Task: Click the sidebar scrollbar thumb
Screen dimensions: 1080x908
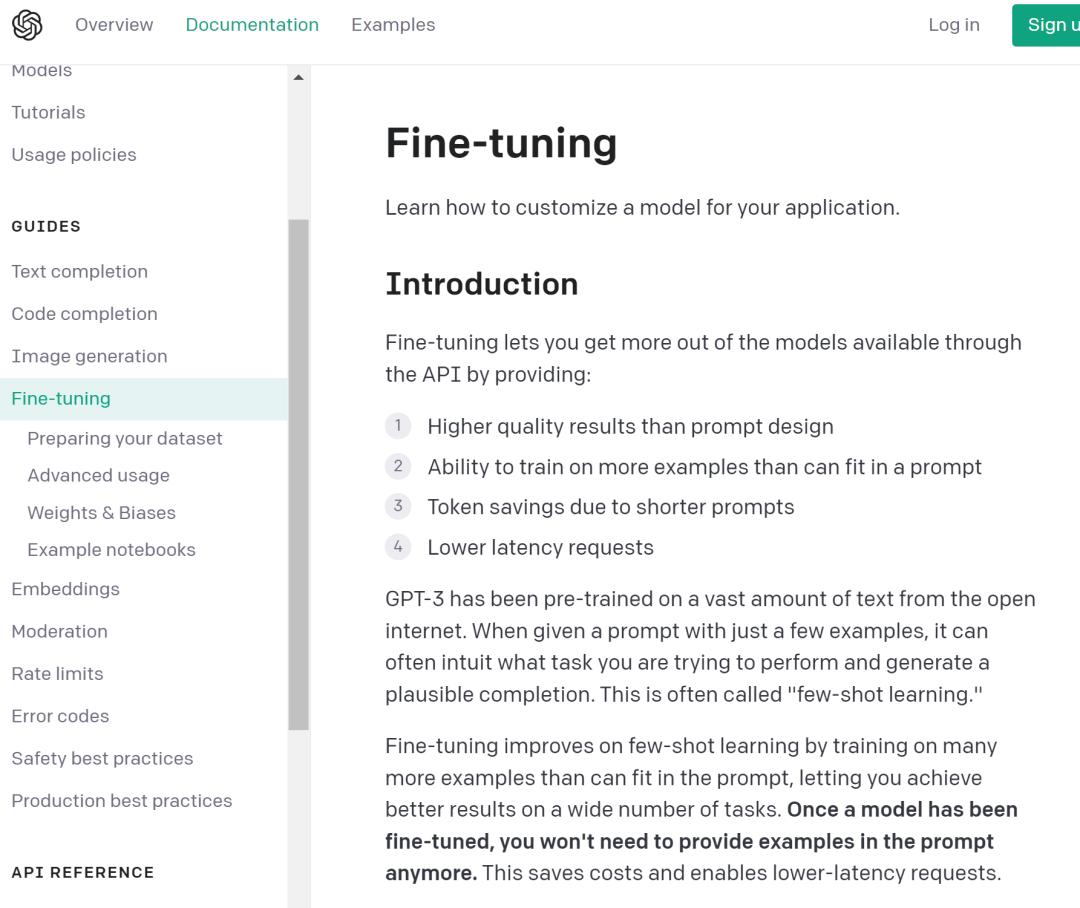Action: point(298,474)
